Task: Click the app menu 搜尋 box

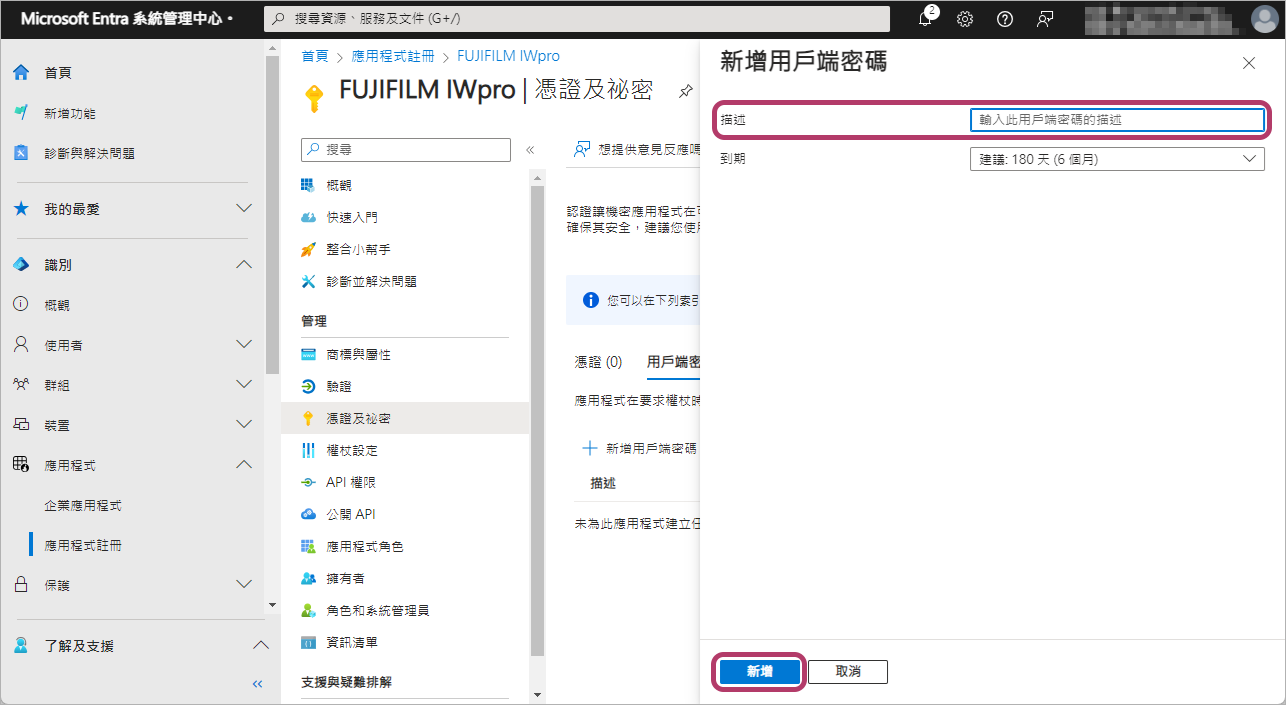Action: coord(406,149)
